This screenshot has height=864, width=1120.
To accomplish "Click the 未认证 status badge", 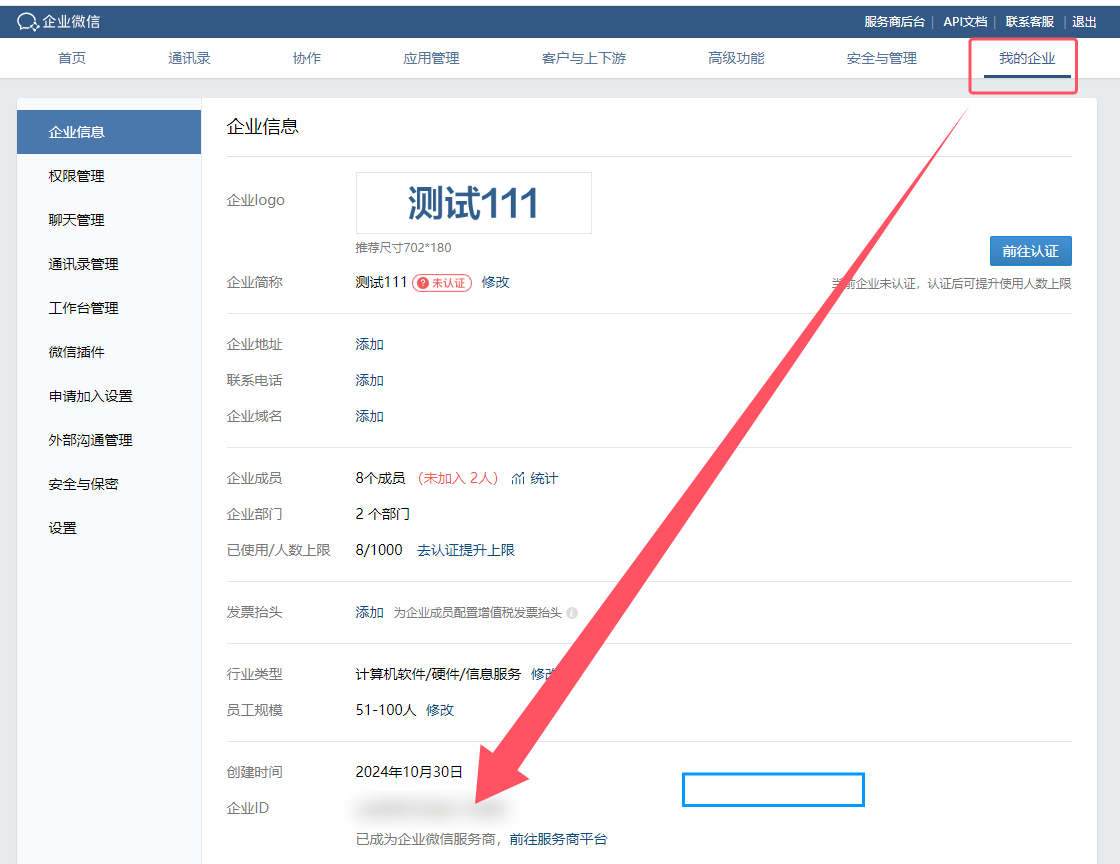I will tap(442, 283).
